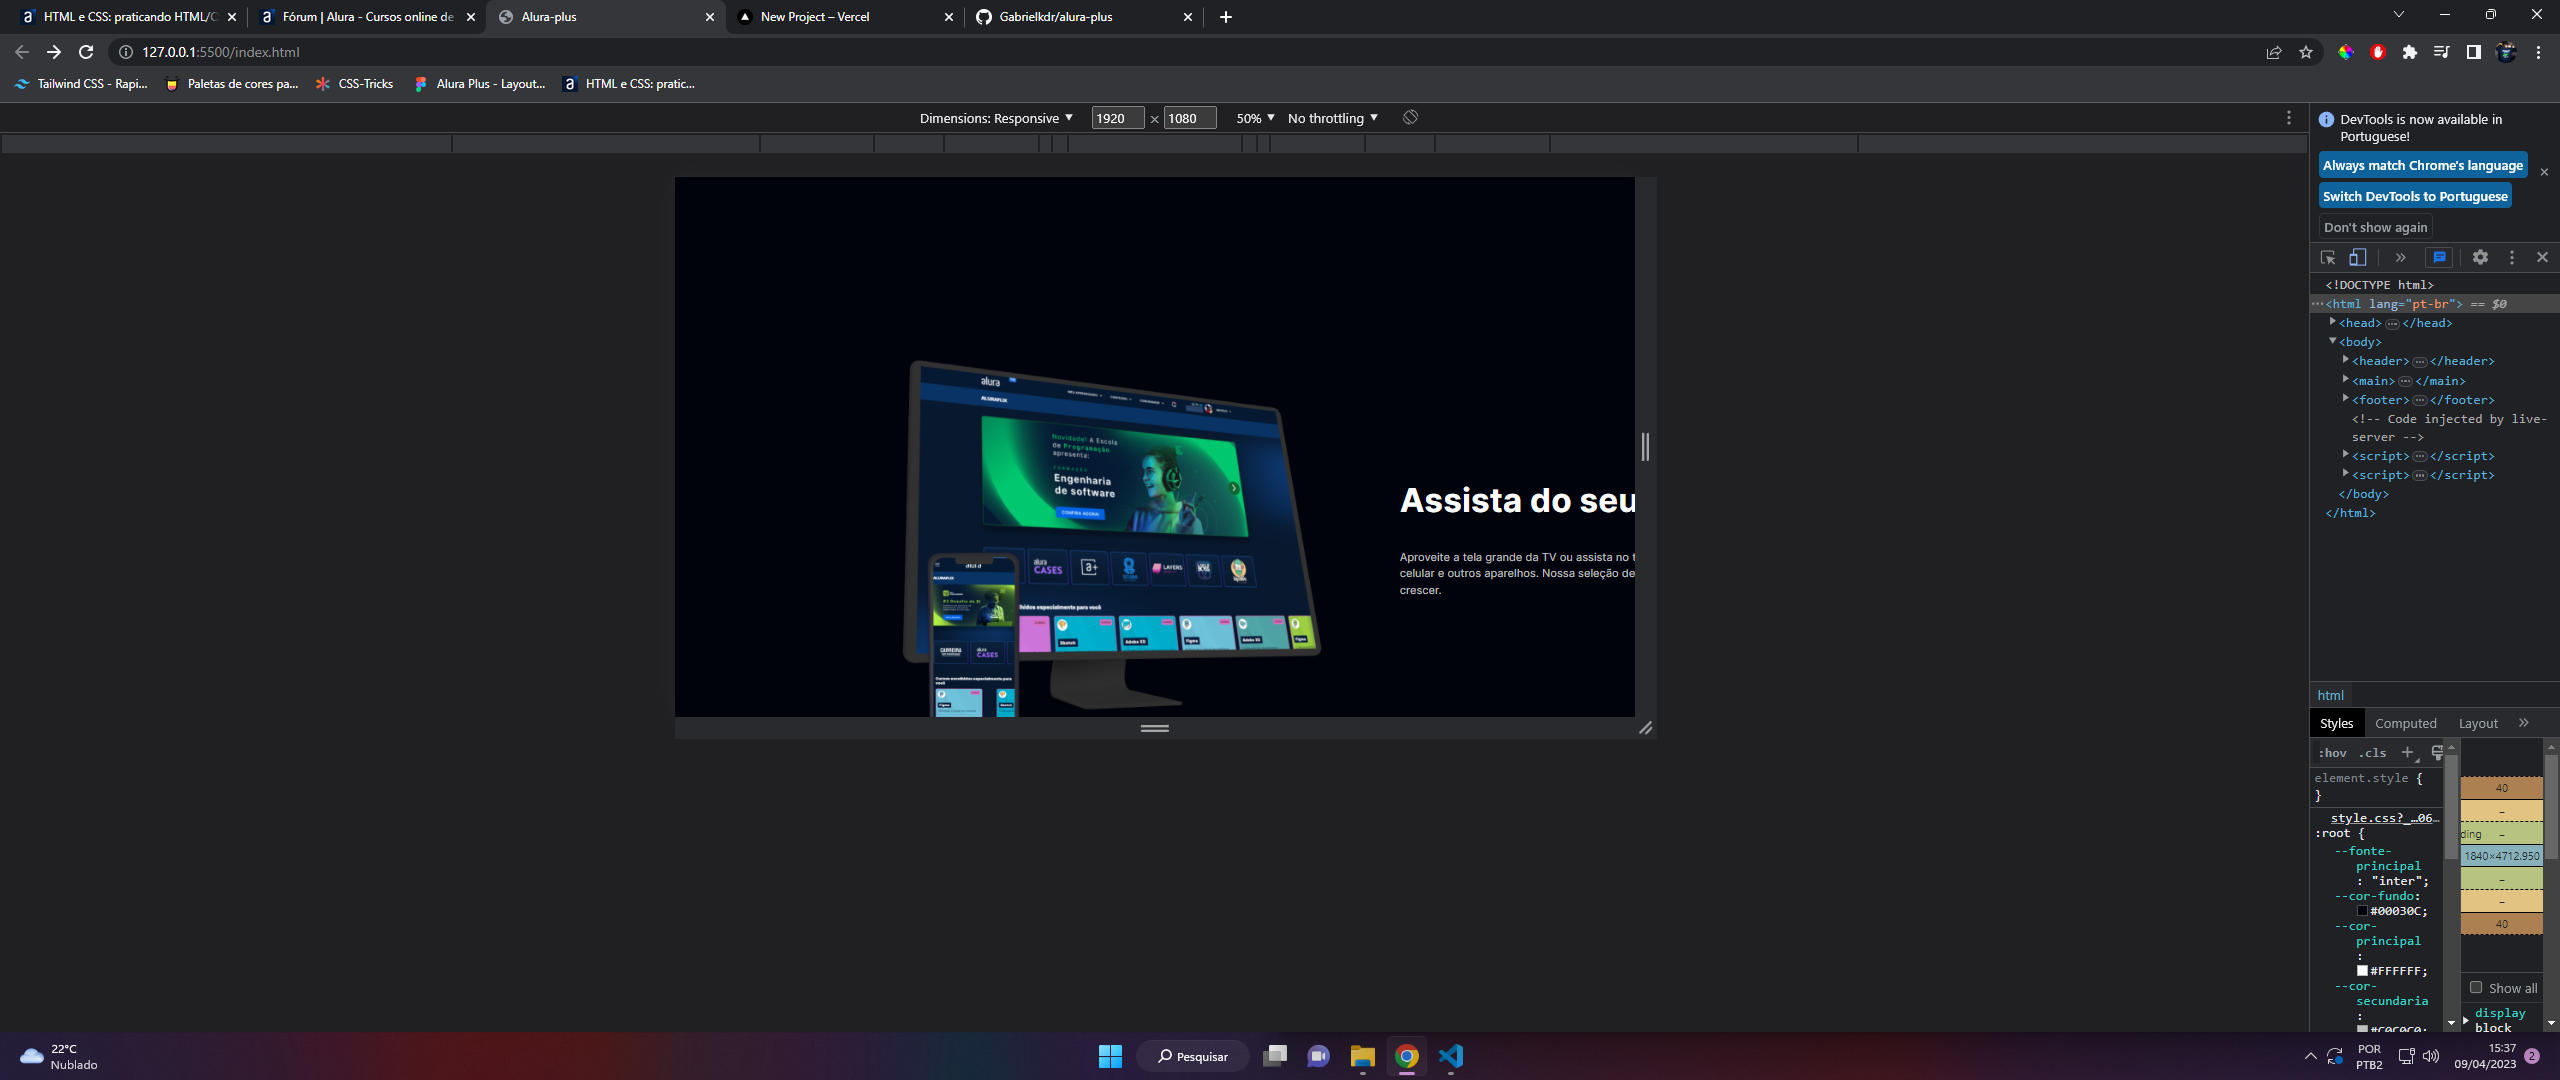This screenshot has height=1080, width=2560.
Task: Switch to HTML e CSS: praticando browser tab
Action: [128, 17]
